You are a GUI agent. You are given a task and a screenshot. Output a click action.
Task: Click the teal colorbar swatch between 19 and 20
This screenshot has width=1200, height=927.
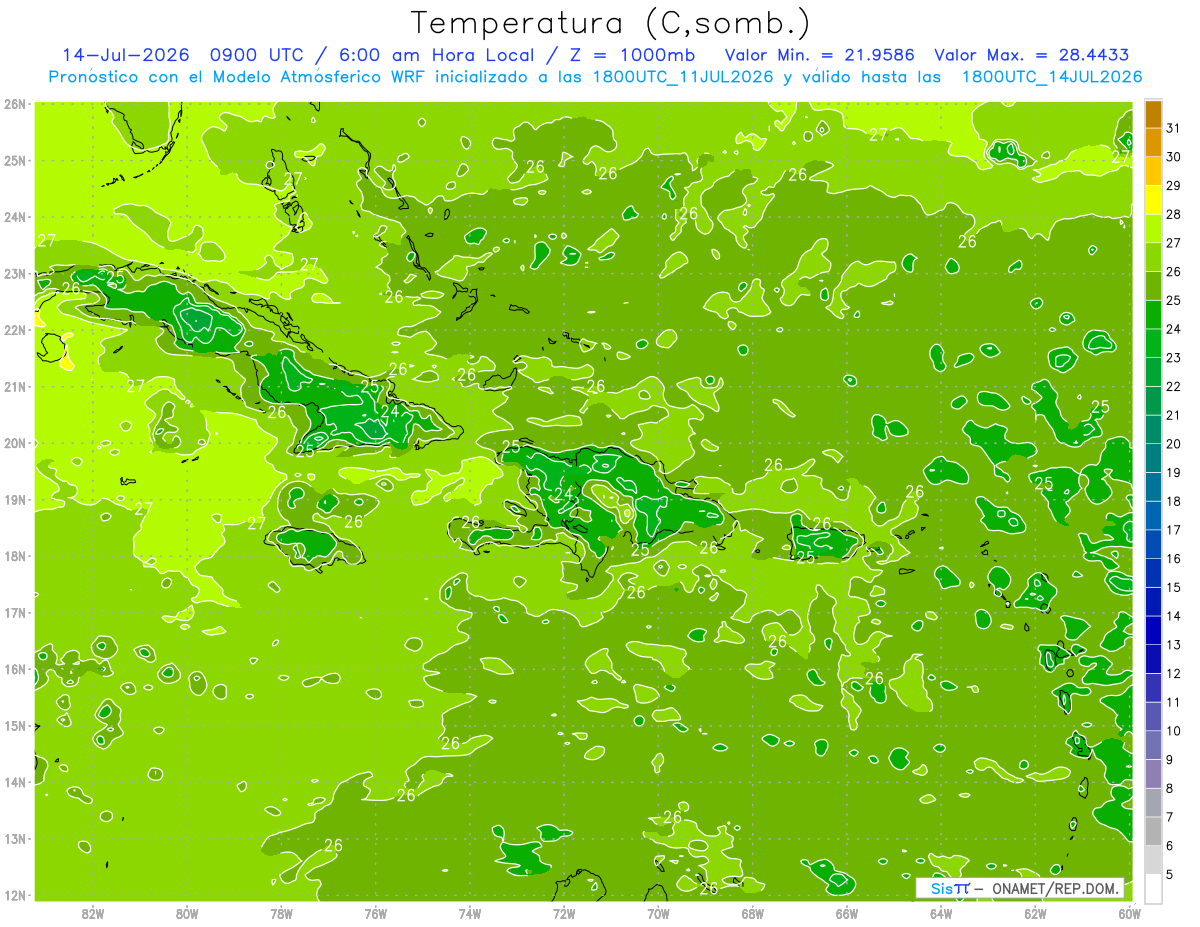(1153, 458)
